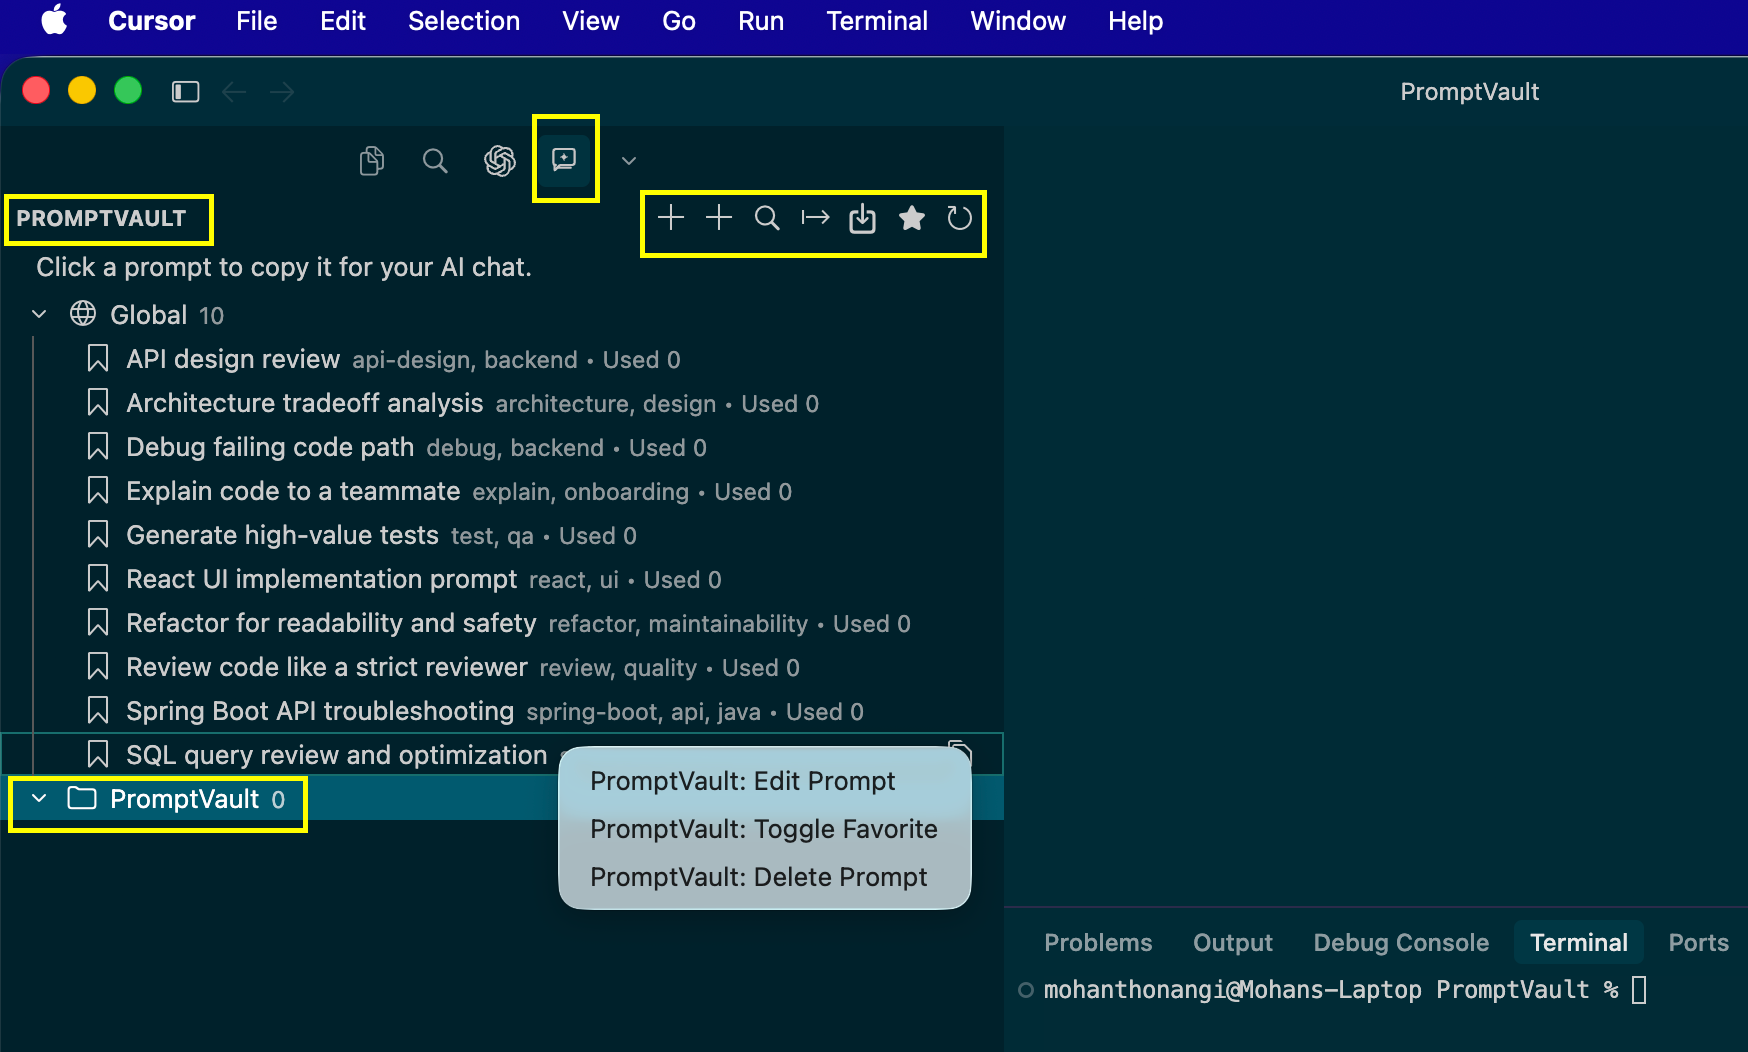Choose 'PromptVault: Delete Prompt' menu entry

pyautogui.click(x=765, y=877)
